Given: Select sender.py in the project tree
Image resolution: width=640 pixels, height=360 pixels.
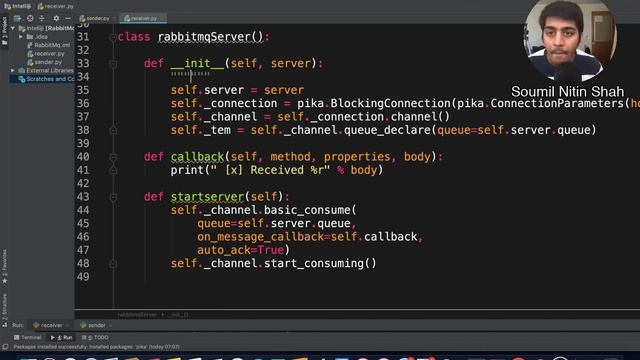Looking at the screenshot, I should (44, 62).
